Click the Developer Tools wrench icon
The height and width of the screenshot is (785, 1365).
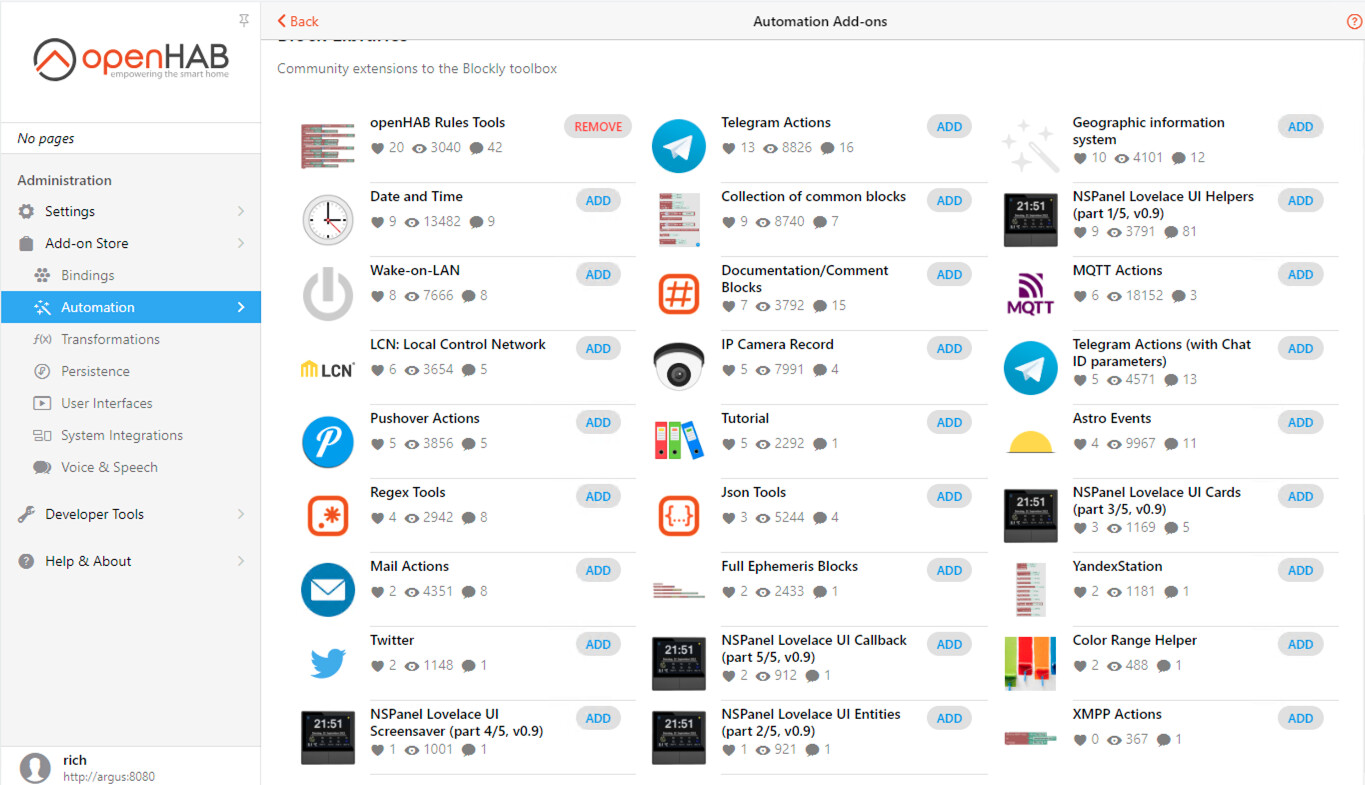27,515
